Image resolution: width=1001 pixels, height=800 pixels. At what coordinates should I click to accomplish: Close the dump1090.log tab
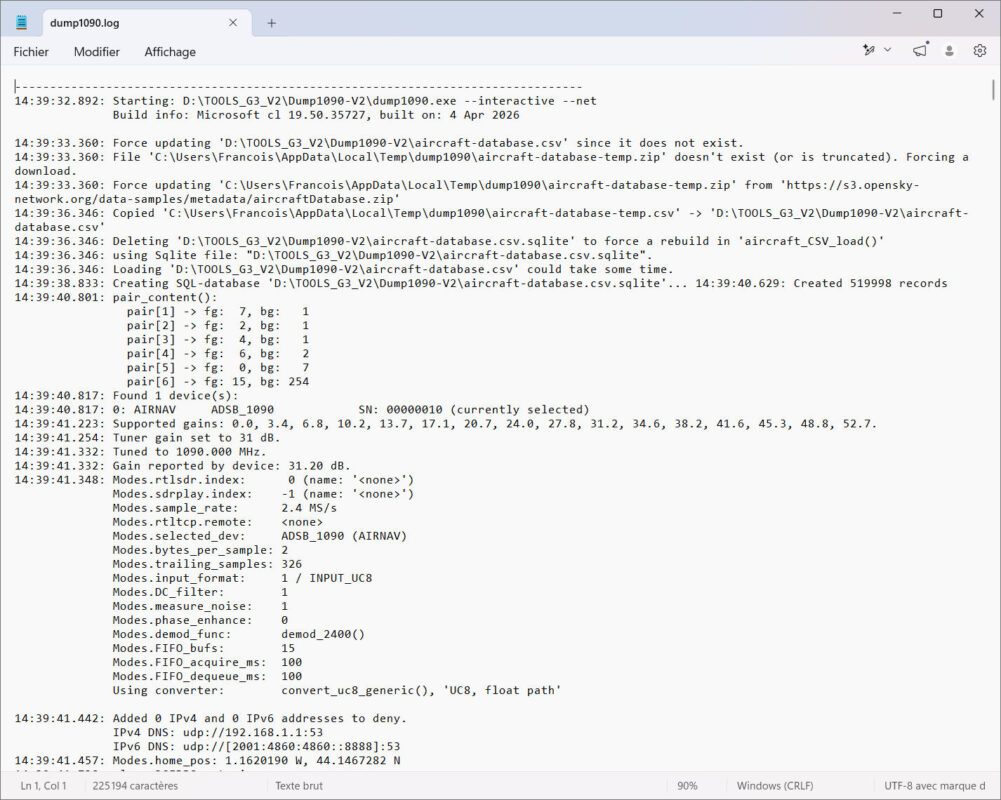(233, 23)
